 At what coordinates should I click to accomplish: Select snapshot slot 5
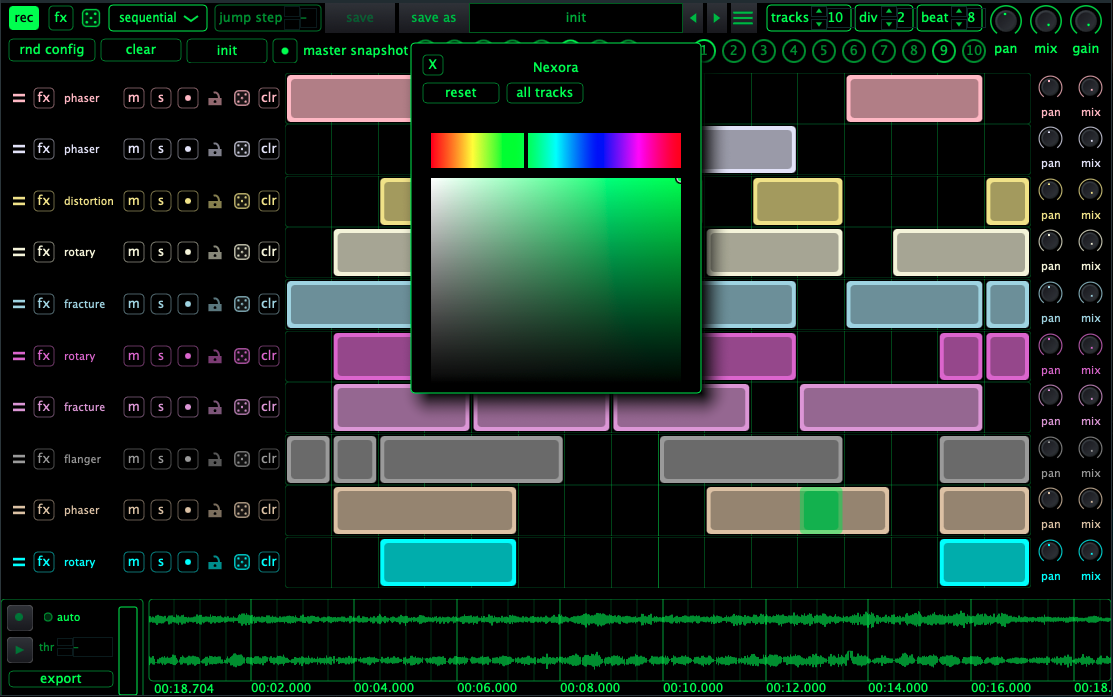(823, 49)
